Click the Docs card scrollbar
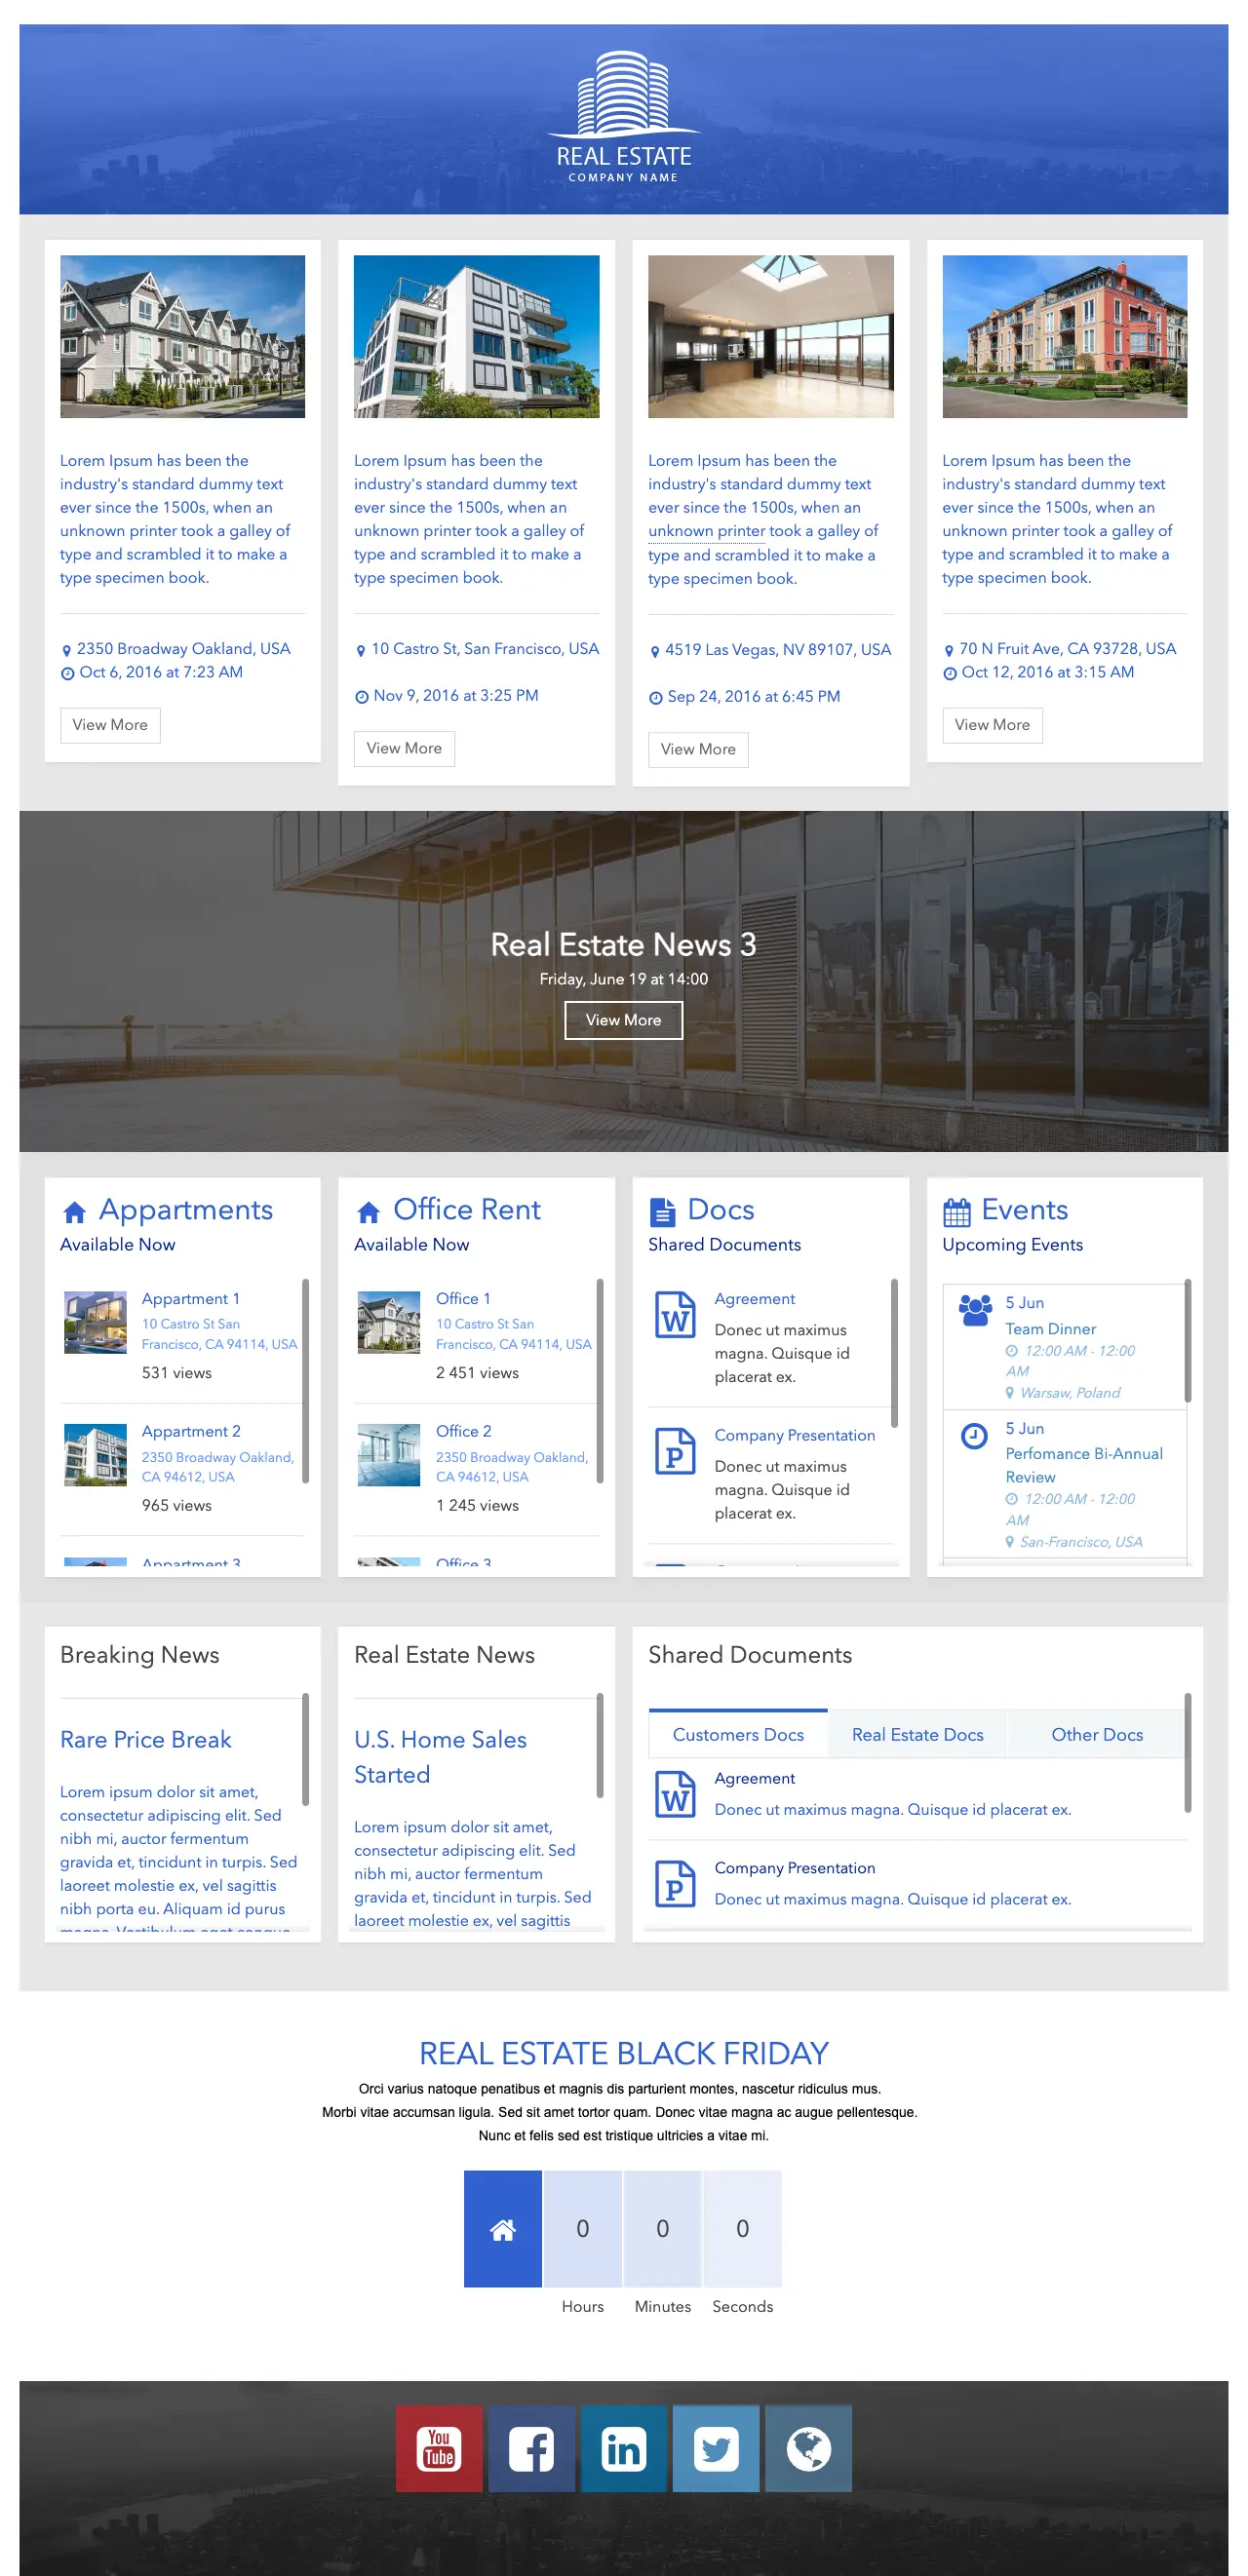 (894, 1353)
